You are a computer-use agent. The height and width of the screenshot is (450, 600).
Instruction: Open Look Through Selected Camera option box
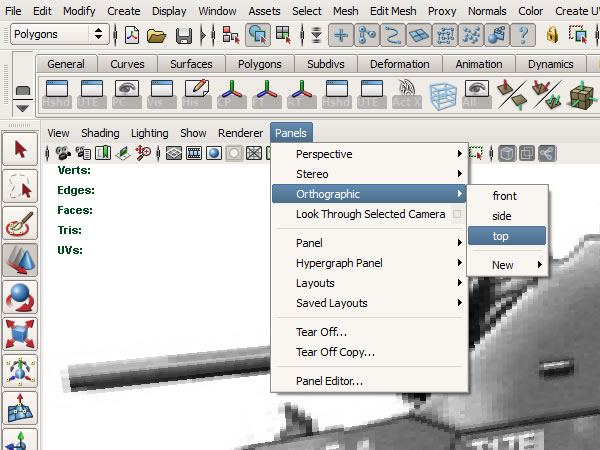point(457,214)
